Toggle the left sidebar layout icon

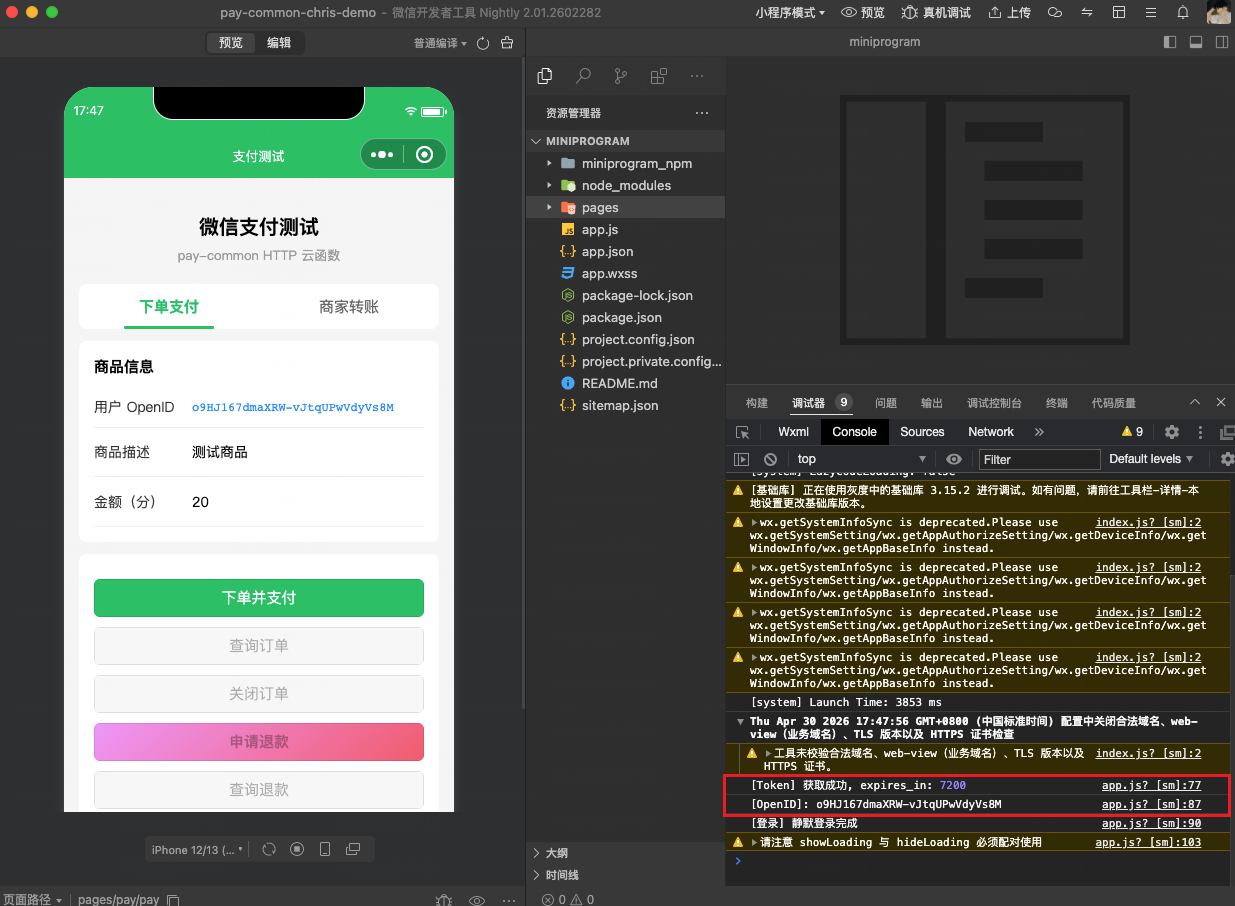(1170, 42)
